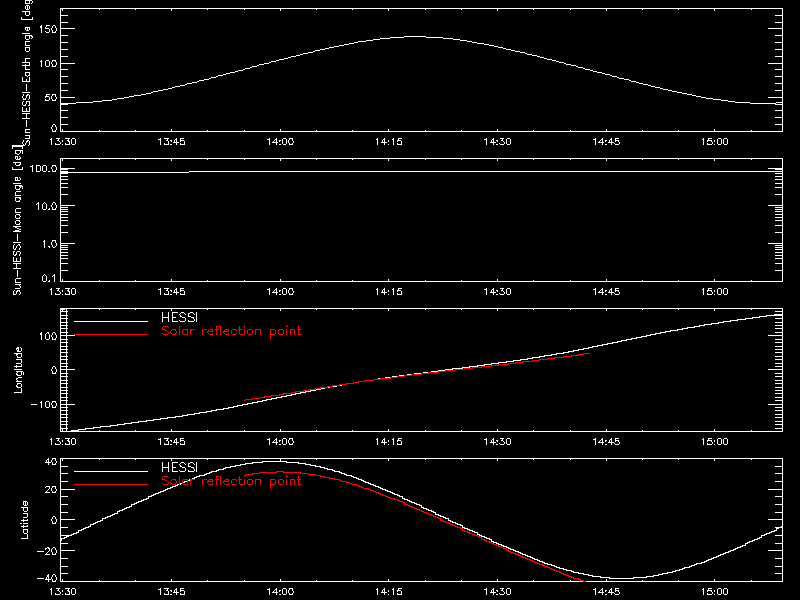Select the HESSI legend text in Latitude plot

pyautogui.click(x=179, y=467)
